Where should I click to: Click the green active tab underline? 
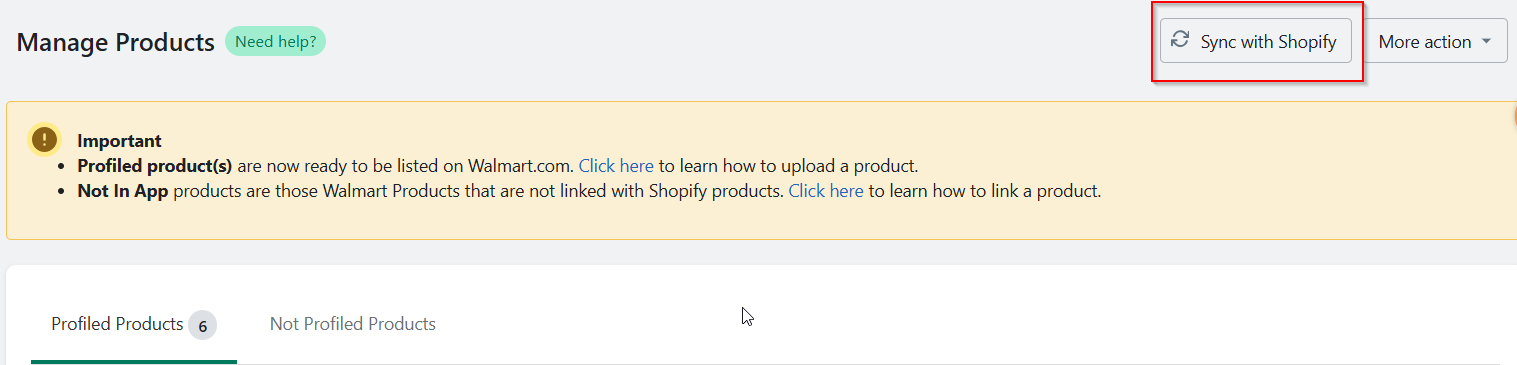point(134,362)
